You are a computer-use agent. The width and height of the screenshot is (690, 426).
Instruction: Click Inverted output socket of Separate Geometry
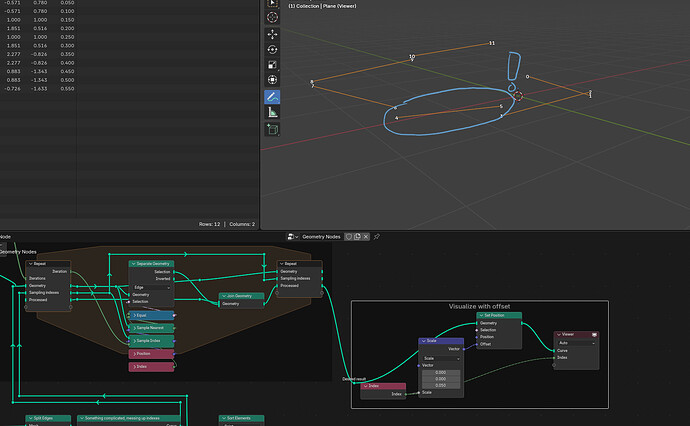174,279
